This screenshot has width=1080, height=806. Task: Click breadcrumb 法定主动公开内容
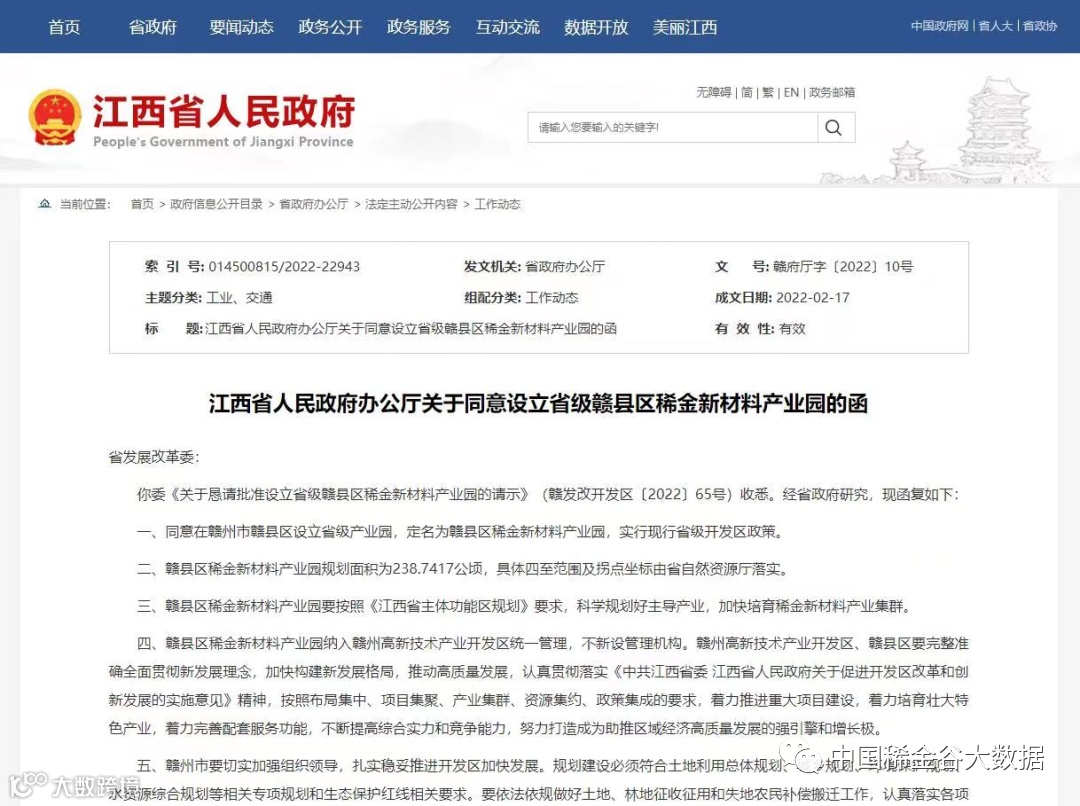point(411,204)
